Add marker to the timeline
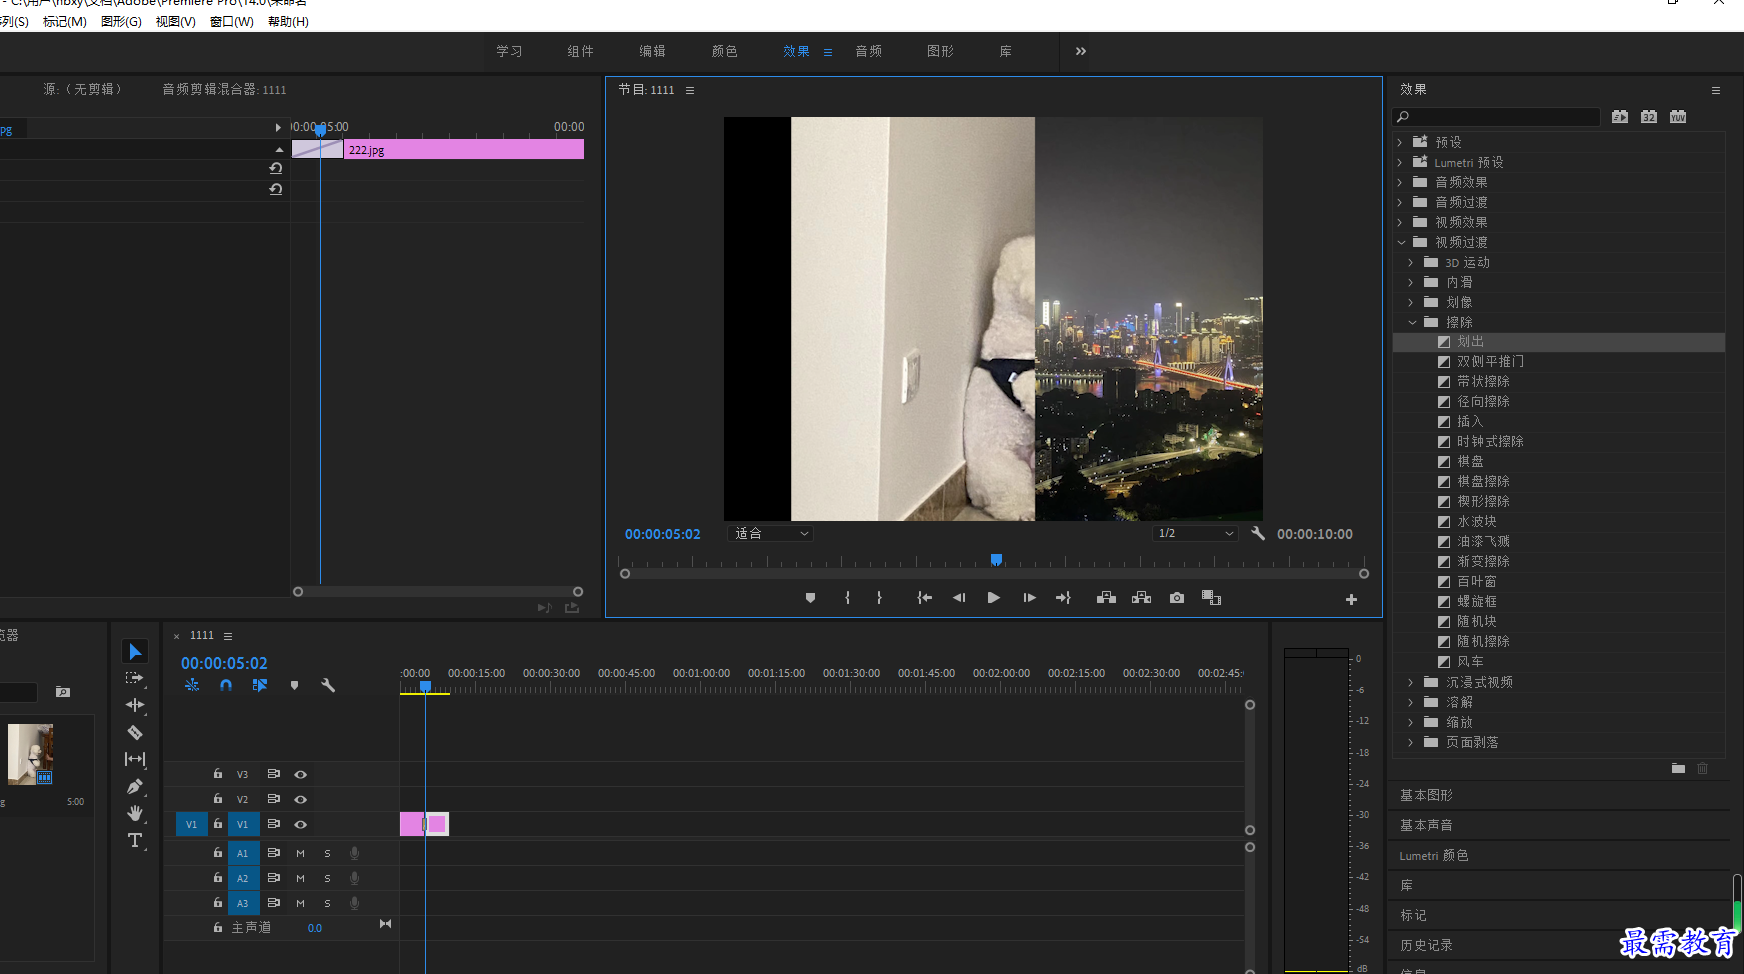Viewport: 1744px width, 974px height. tap(294, 685)
